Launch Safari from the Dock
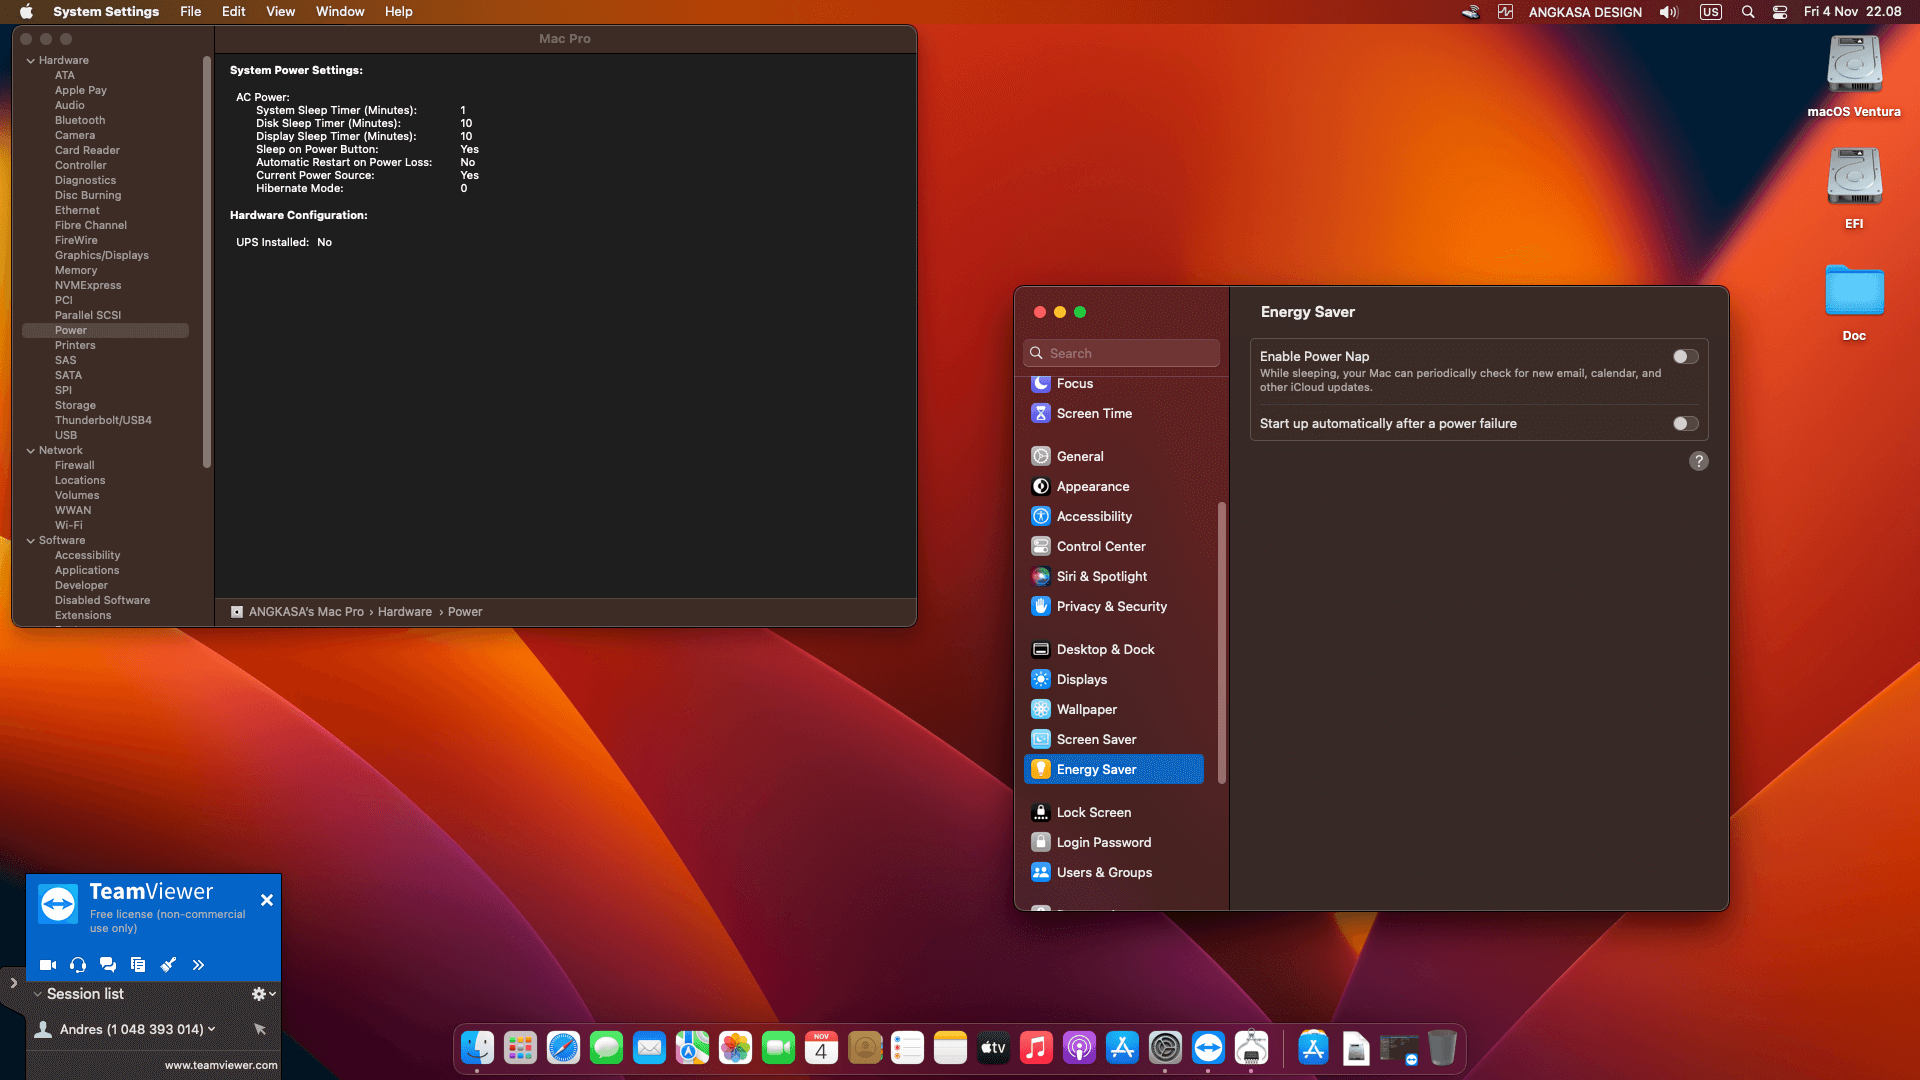The image size is (1920, 1080). (x=563, y=1048)
